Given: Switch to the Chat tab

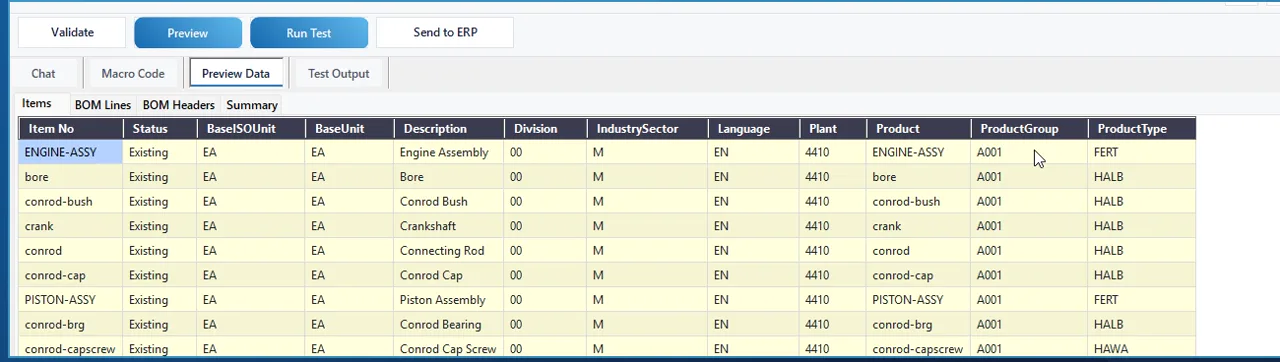Looking at the screenshot, I should pyautogui.click(x=43, y=73).
